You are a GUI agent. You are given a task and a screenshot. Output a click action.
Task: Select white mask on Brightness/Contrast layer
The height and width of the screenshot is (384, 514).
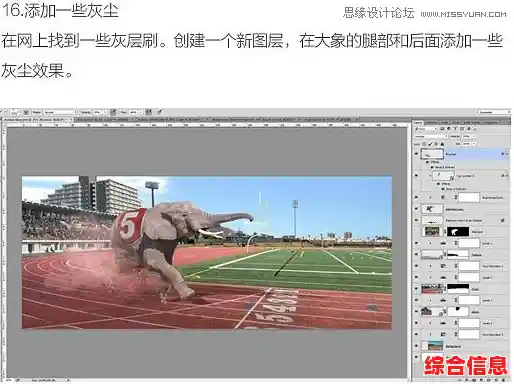click(x=469, y=198)
